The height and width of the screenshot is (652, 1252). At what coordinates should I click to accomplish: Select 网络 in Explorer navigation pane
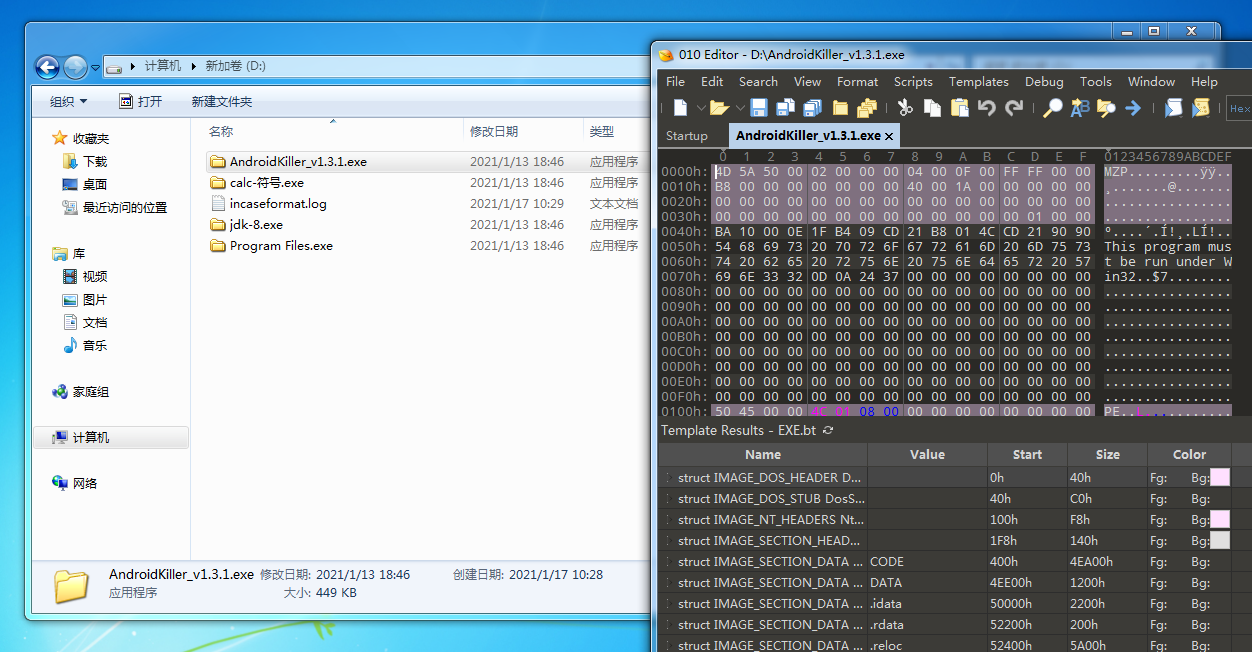click(85, 483)
